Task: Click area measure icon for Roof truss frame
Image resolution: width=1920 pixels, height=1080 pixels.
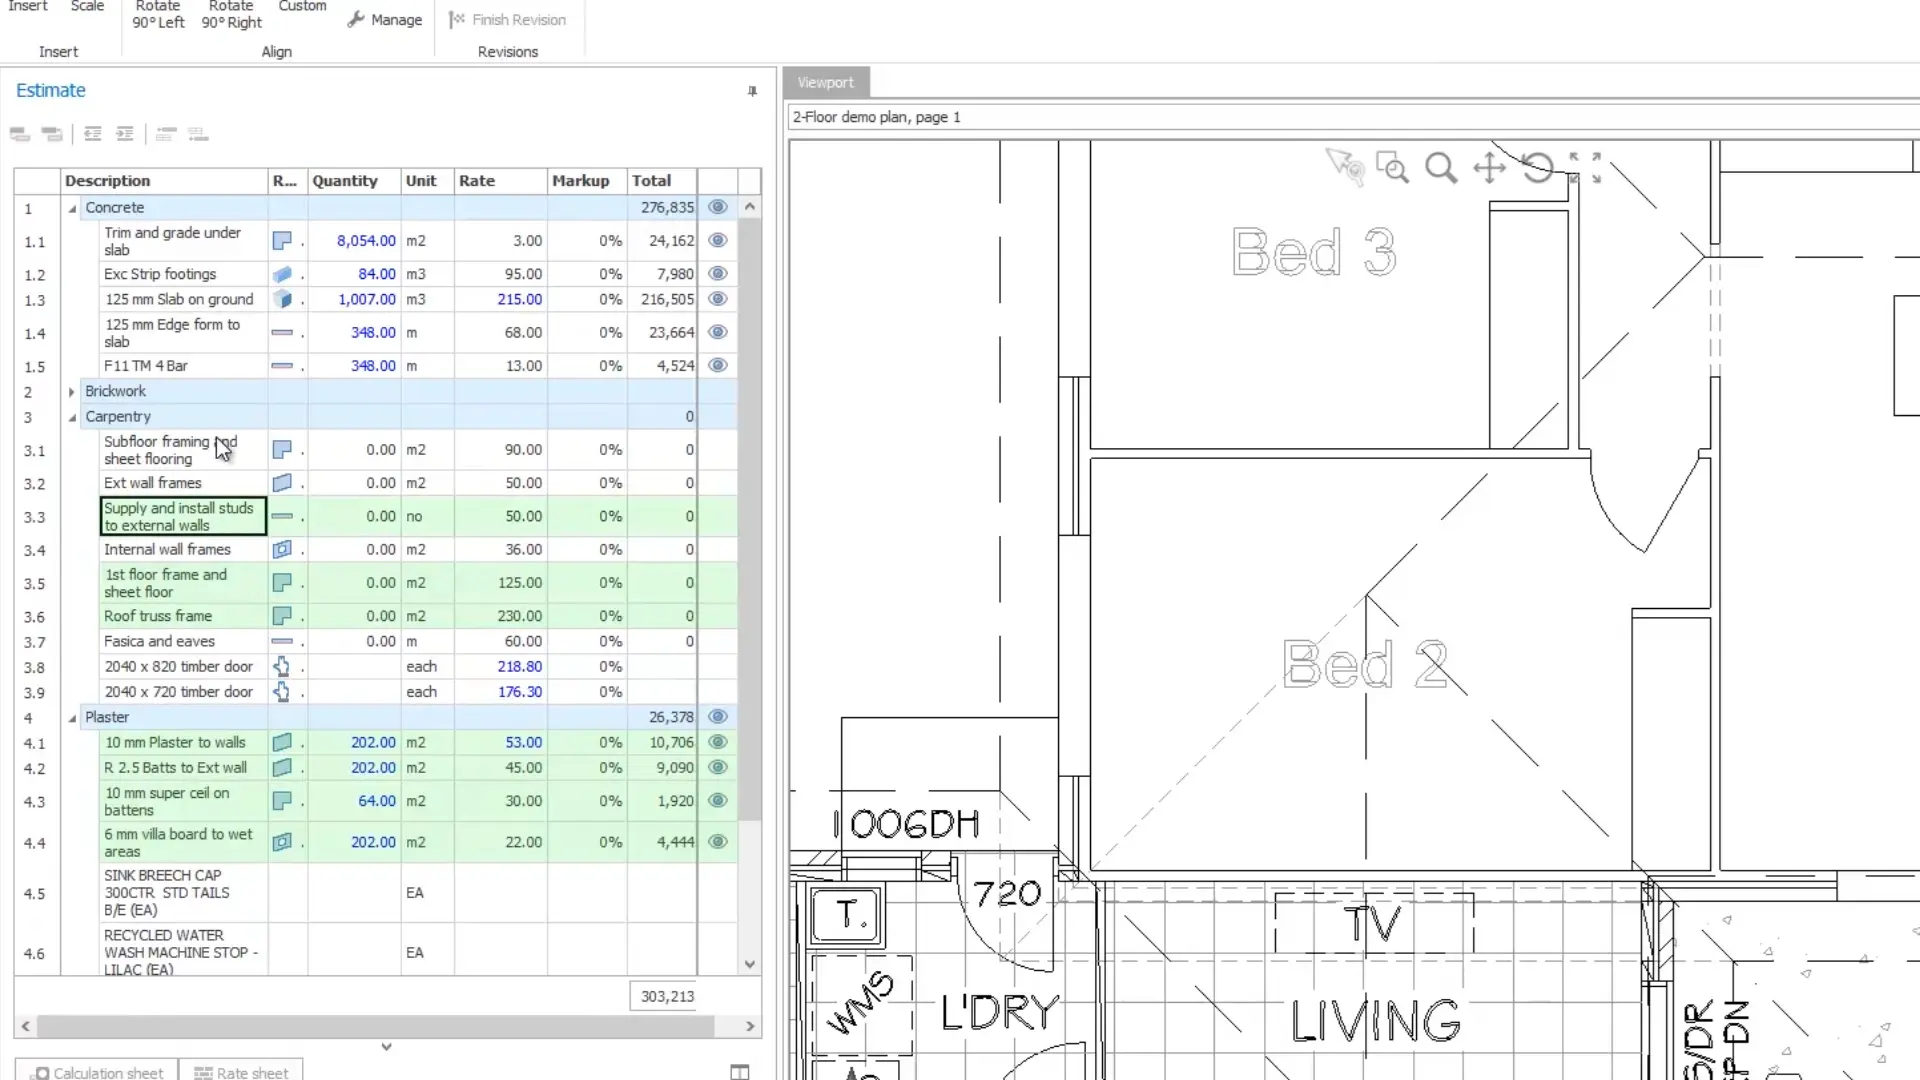Action: coord(282,616)
